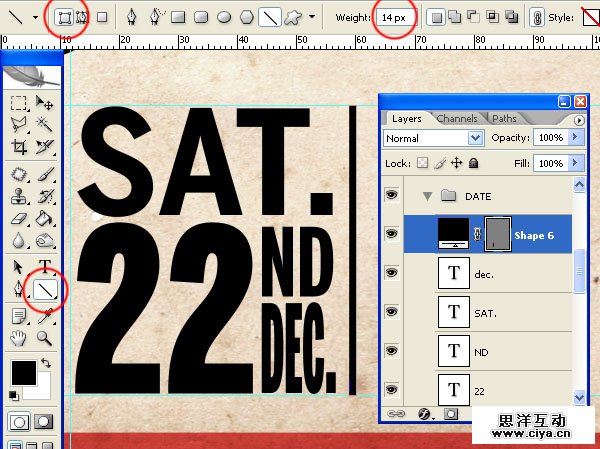The height and width of the screenshot is (449, 600).
Task: Pick Rectangle shape in options bar
Action: (178, 17)
